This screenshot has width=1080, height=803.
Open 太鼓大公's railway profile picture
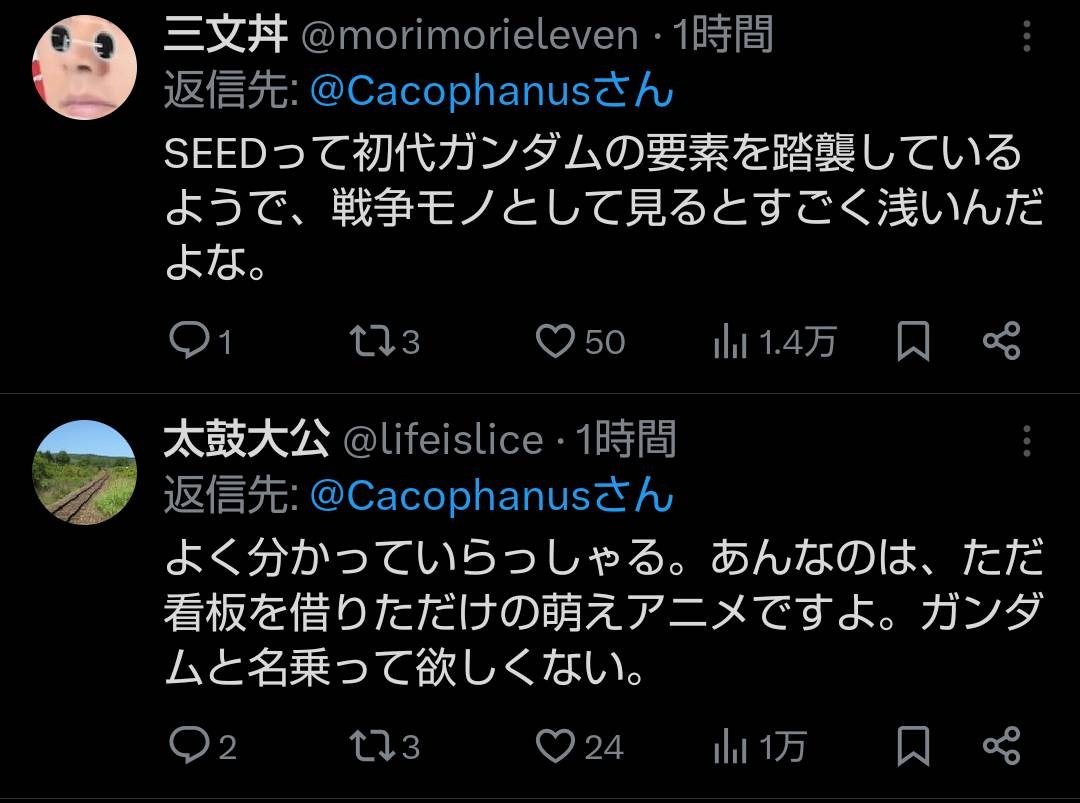(x=85, y=471)
